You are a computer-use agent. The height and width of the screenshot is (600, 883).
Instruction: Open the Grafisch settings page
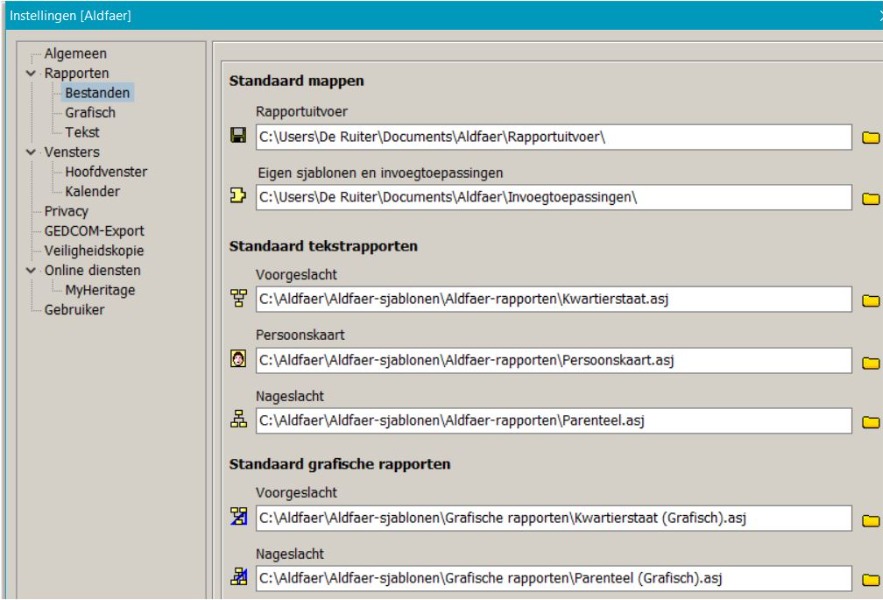click(x=90, y=113)
